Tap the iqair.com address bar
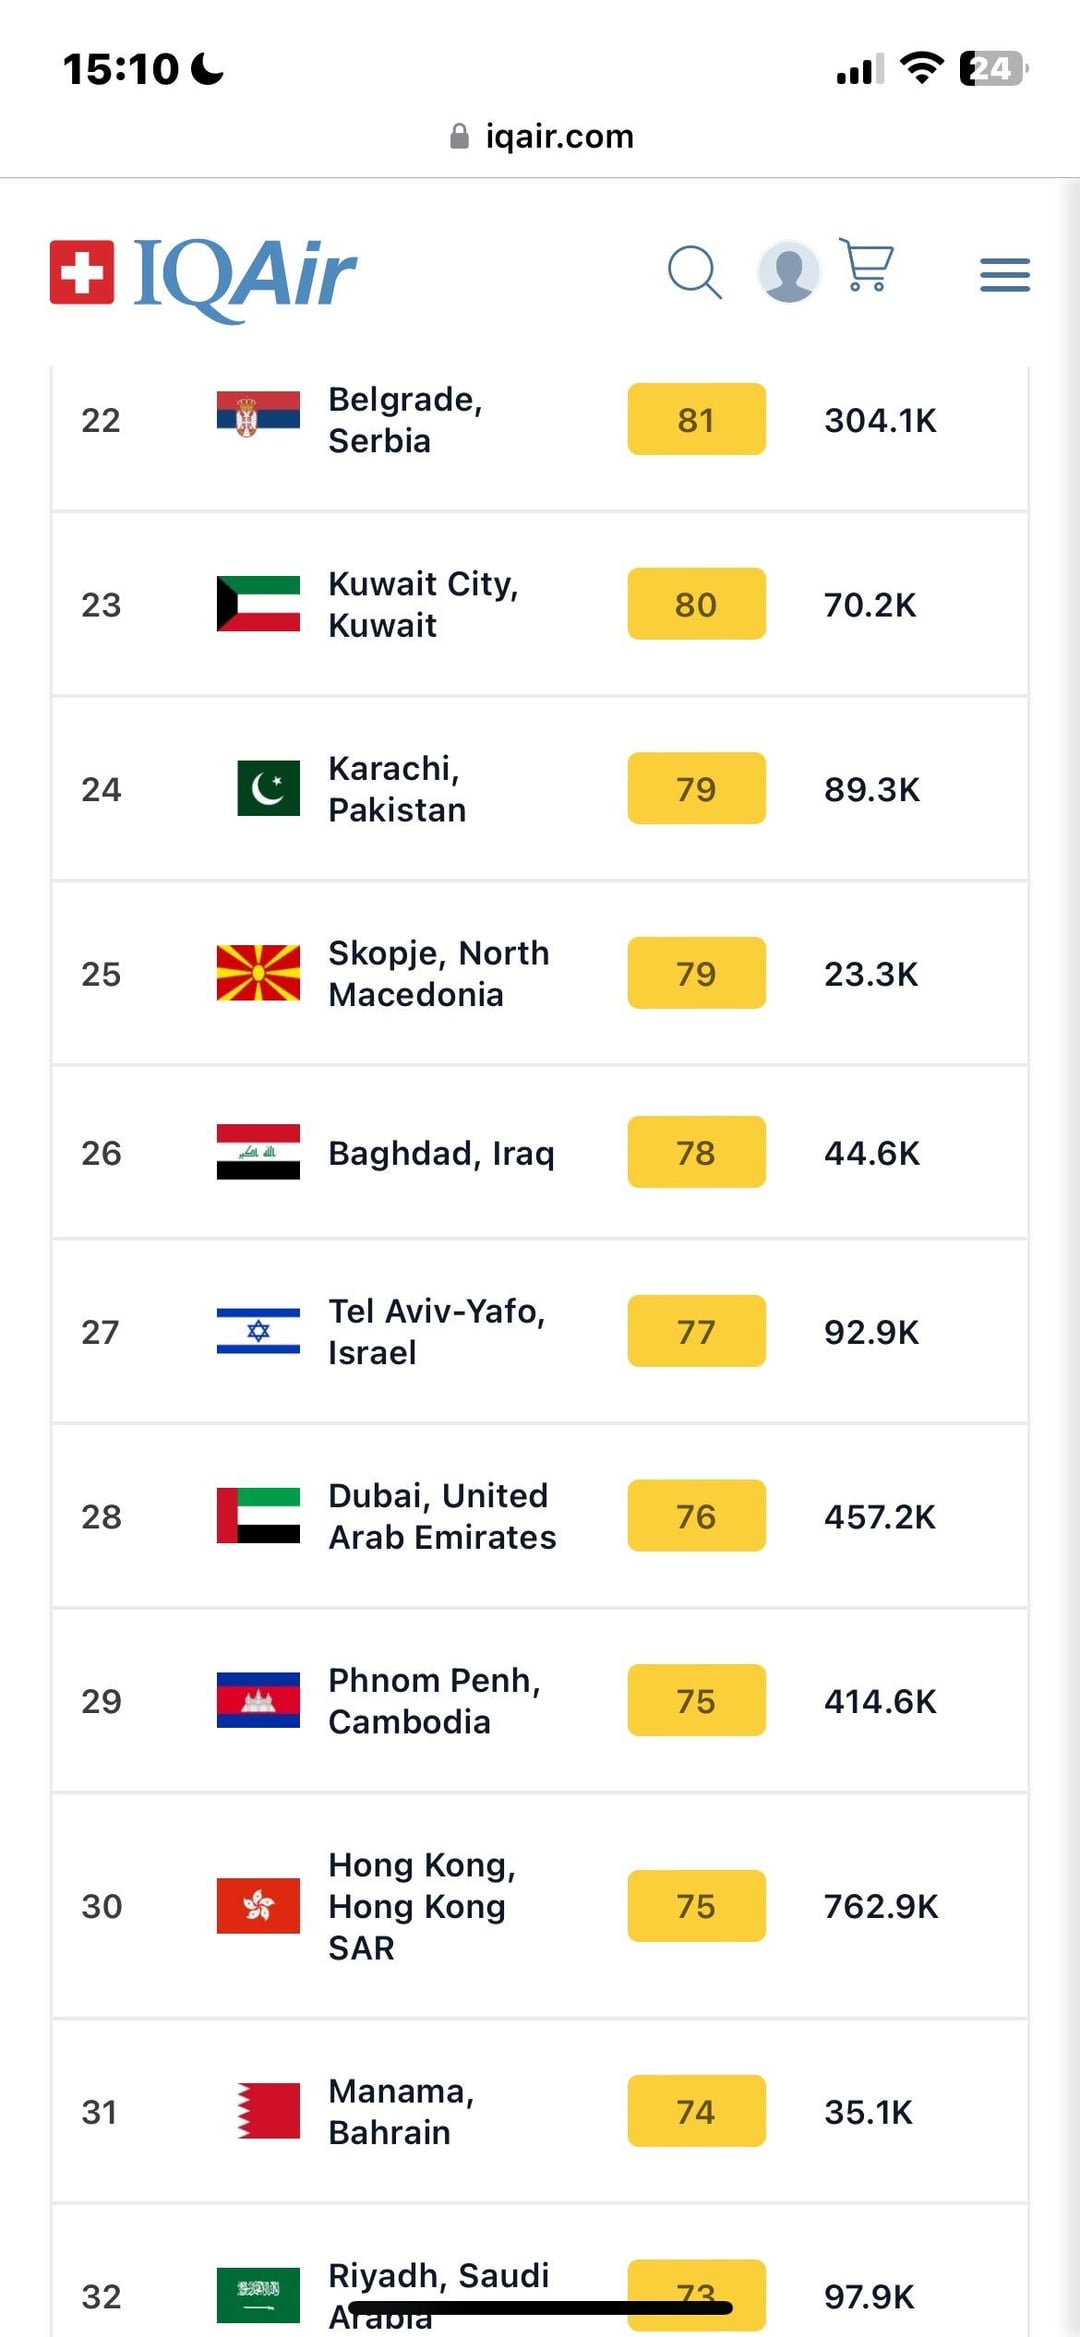The width and height of the screenshot is (1080, 2337). 541,136
